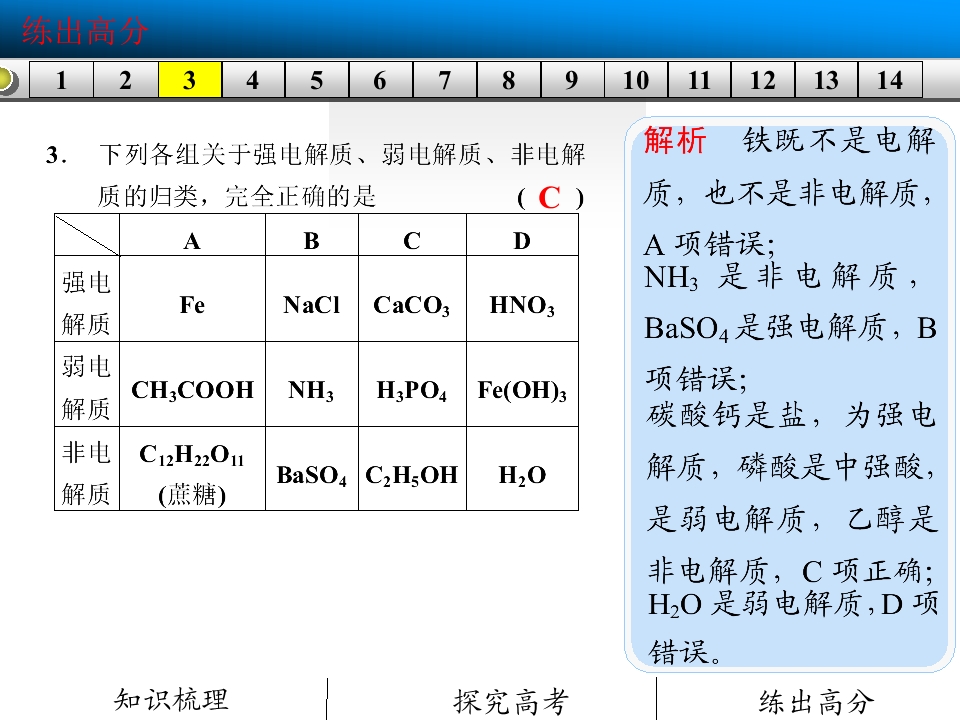This screenshot has width=960, height=720.
Task: Jump to question 10 tab
Action: (636, 80)
